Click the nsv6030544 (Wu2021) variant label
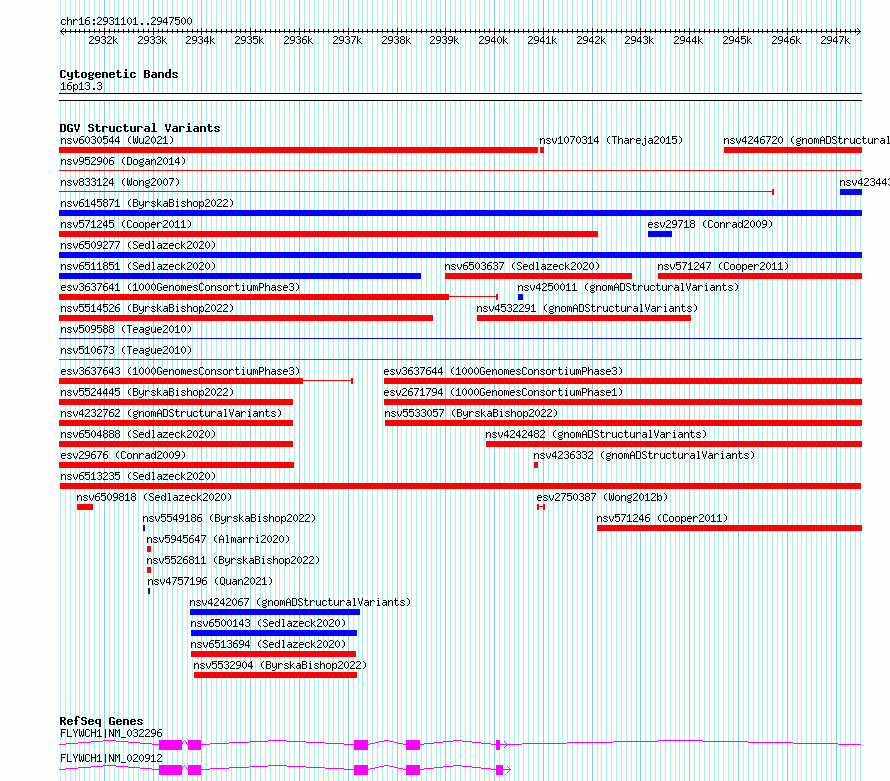This screenshot has width=890, height=781. pos(117,140)
